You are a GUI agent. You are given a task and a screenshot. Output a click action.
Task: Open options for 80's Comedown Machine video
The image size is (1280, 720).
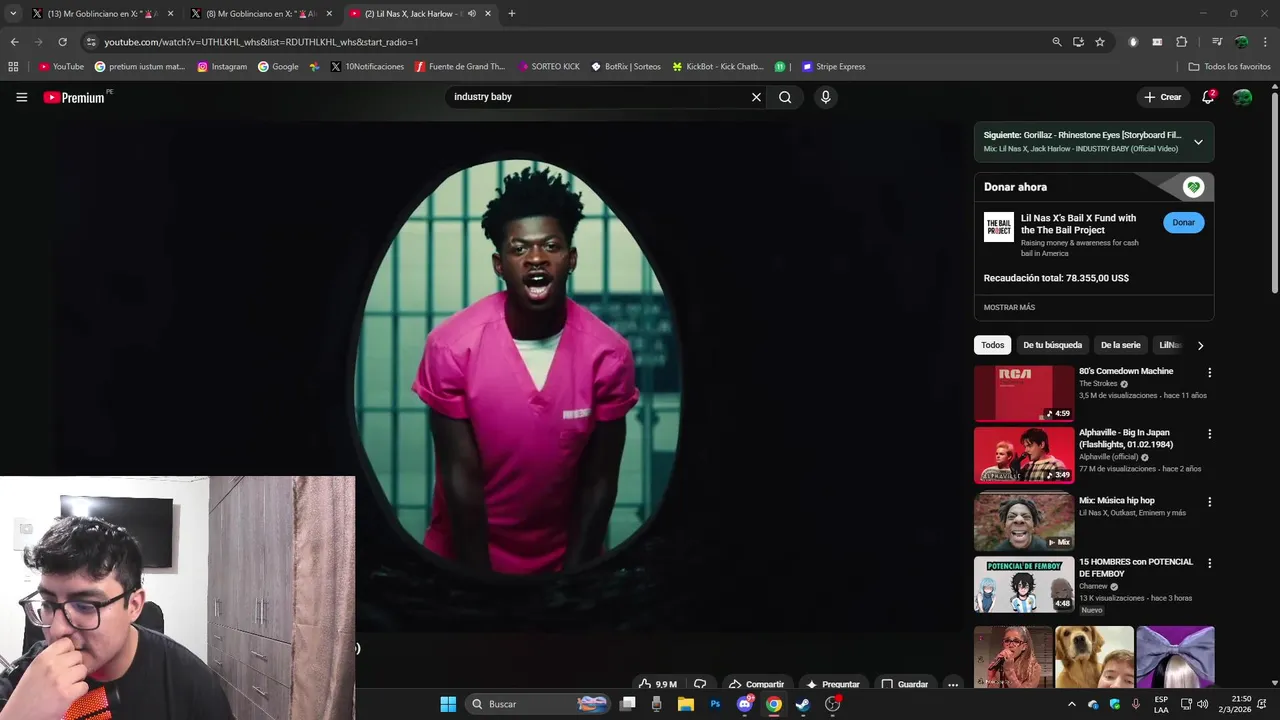(x=1209, y=372)
